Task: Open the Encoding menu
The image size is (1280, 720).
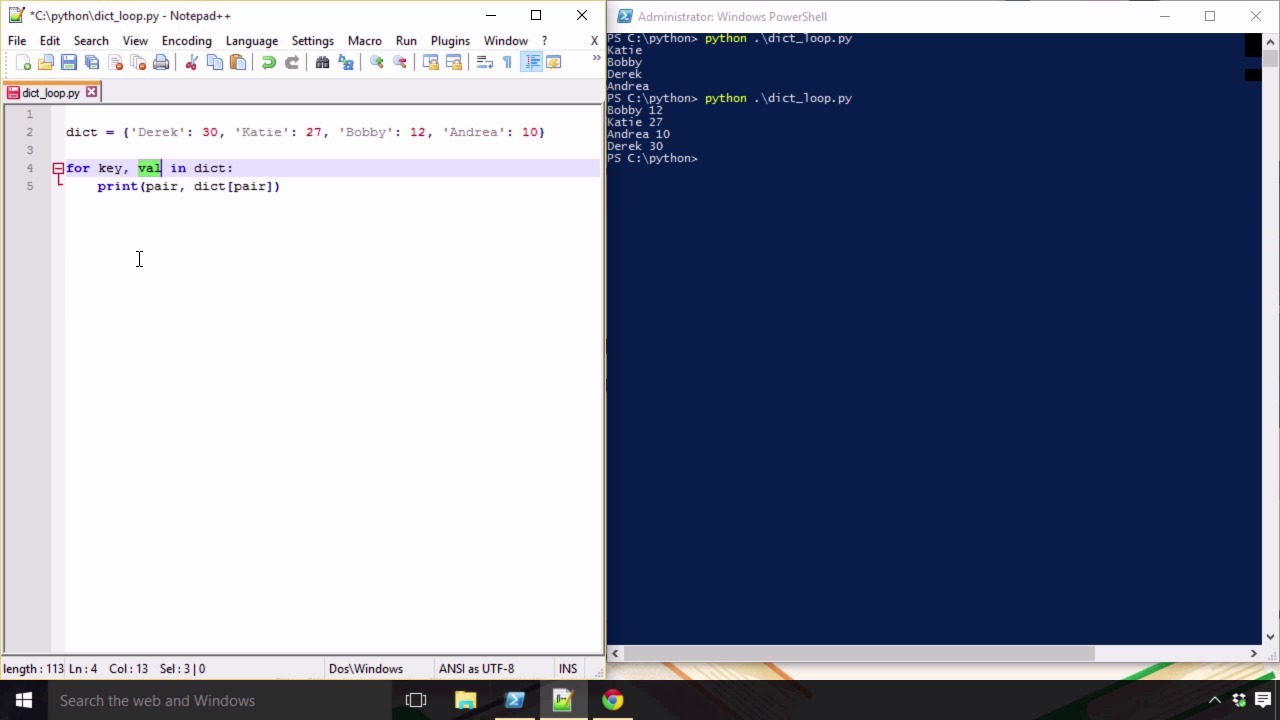Action: 187,41
